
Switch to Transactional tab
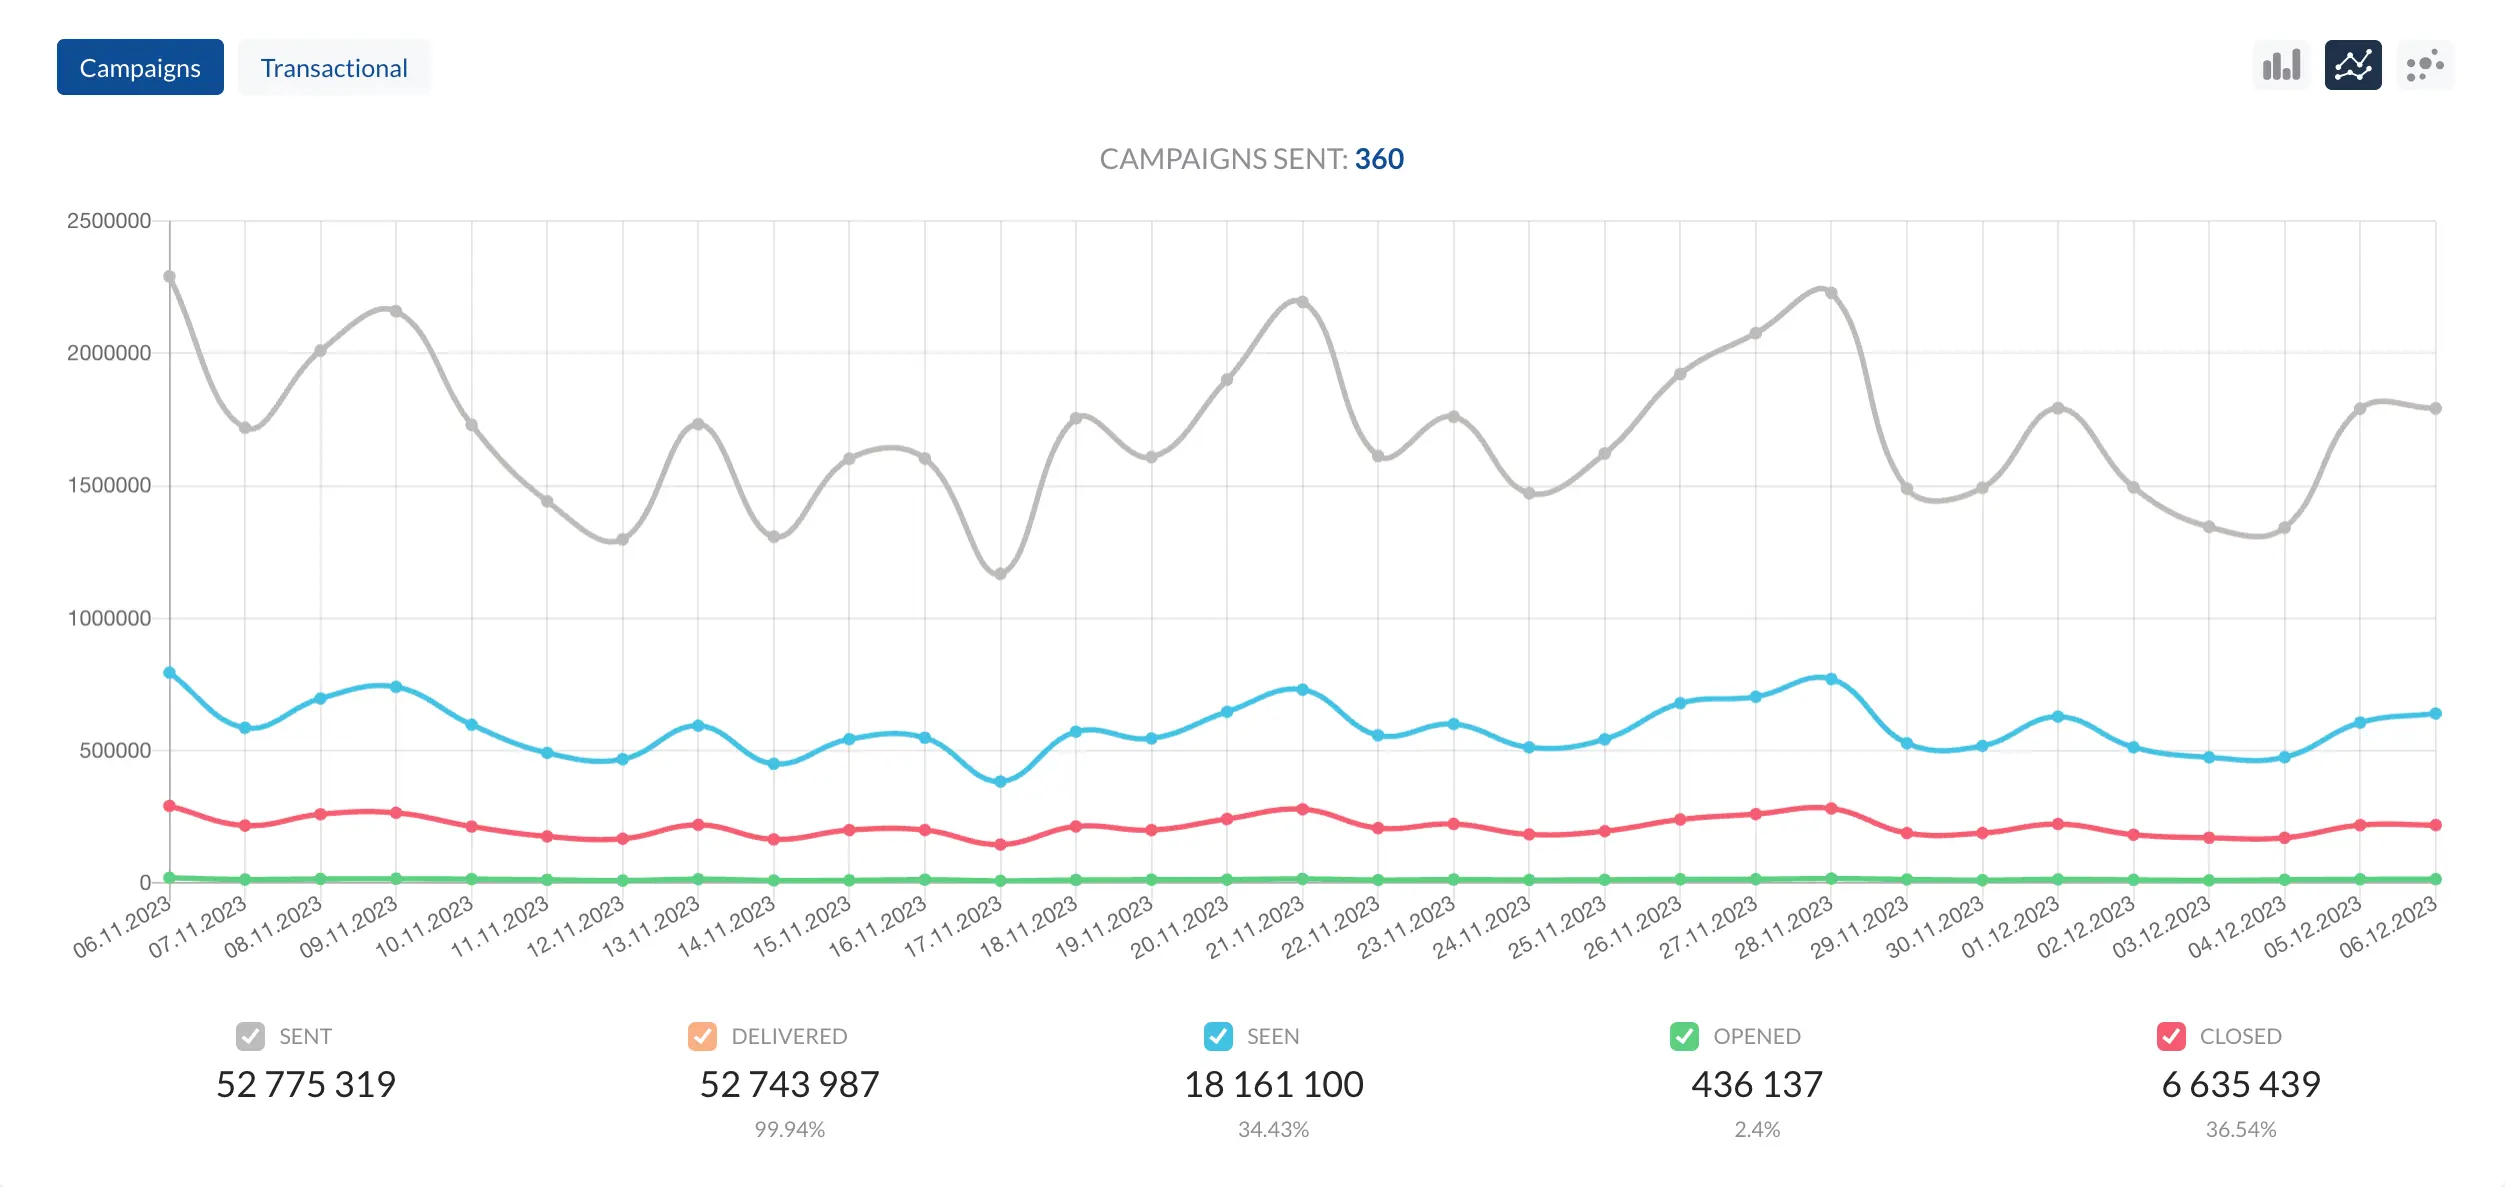(334, 67)
